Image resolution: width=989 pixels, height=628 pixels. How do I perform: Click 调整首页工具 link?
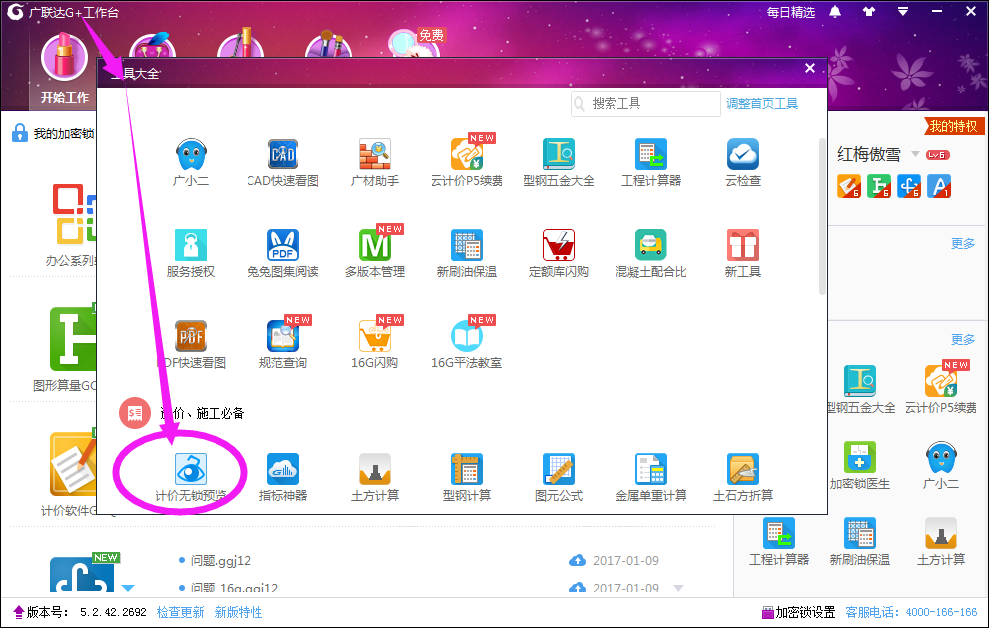(762, 103)
